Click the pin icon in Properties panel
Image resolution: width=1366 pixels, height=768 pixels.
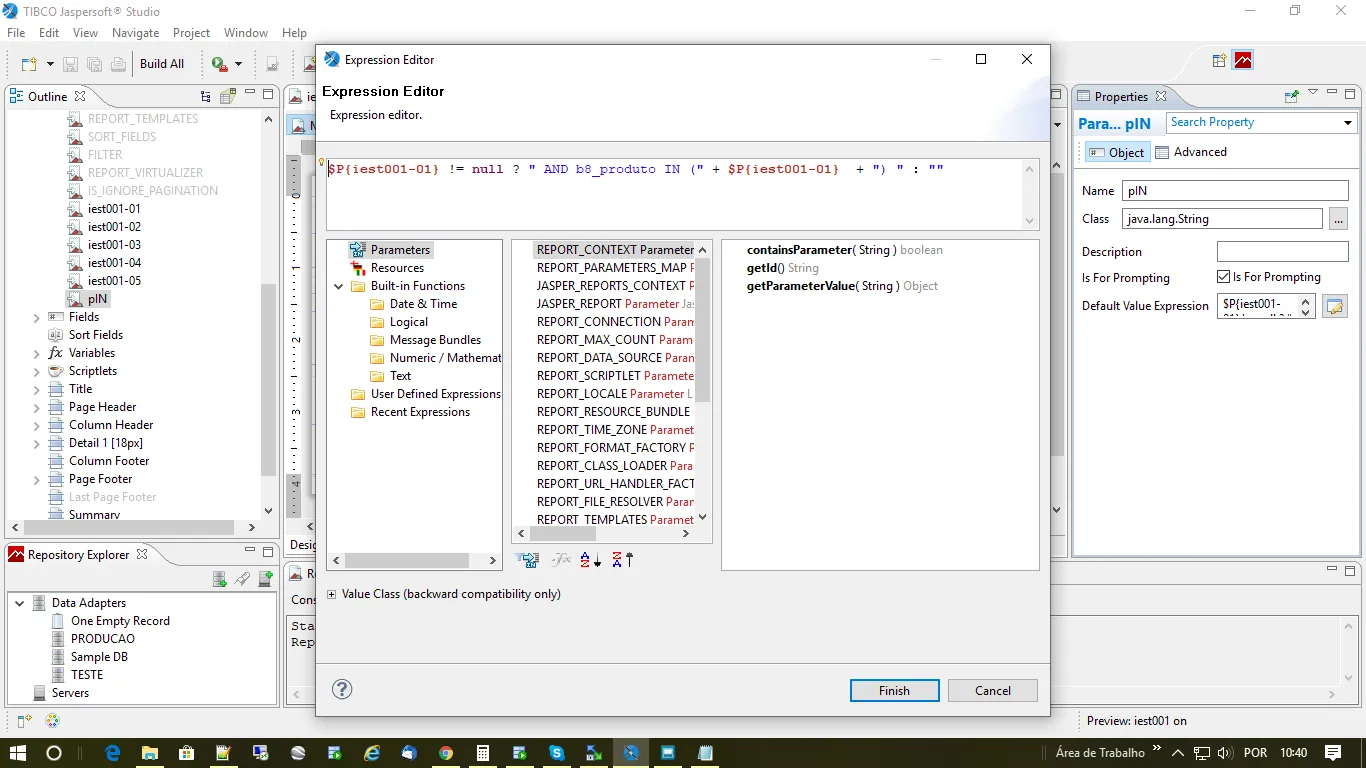point(1291,97)
